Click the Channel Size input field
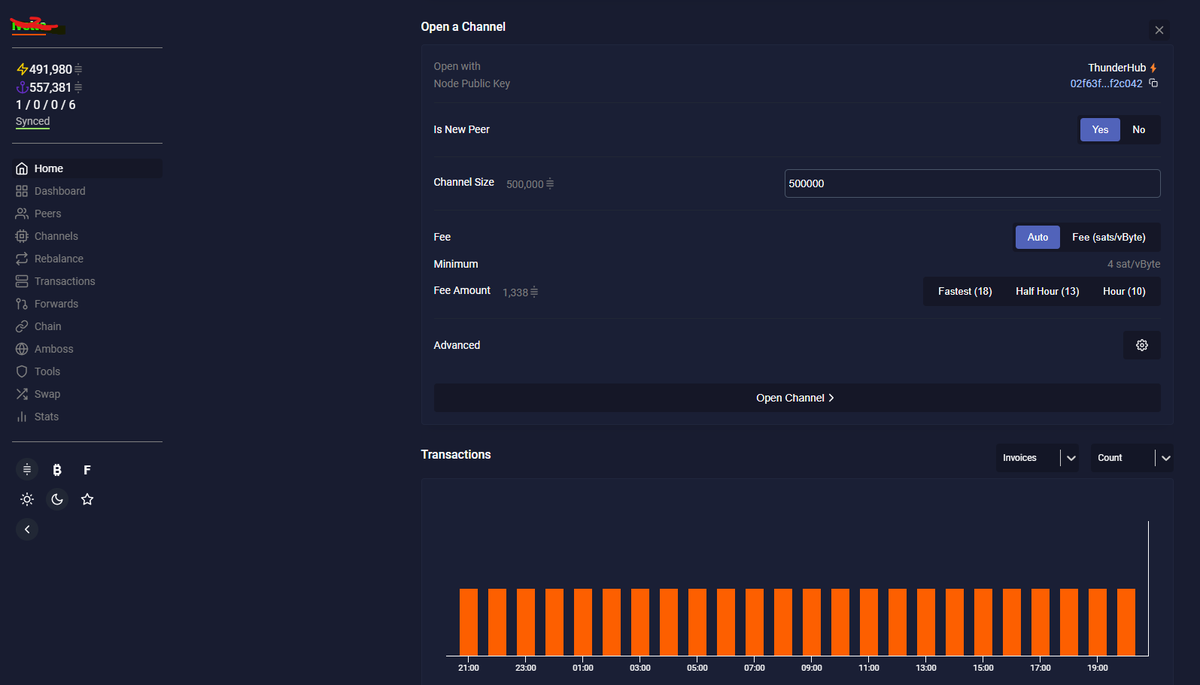1200x685 pixels. click(x=972, y=184)
